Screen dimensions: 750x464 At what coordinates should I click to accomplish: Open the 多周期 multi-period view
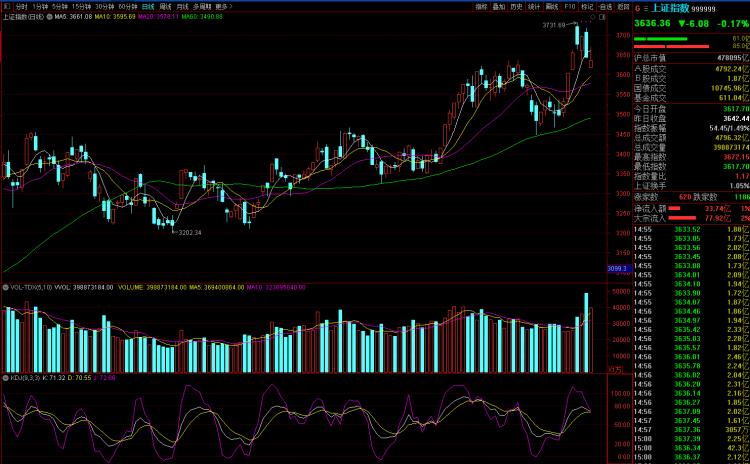pos(202,7)
